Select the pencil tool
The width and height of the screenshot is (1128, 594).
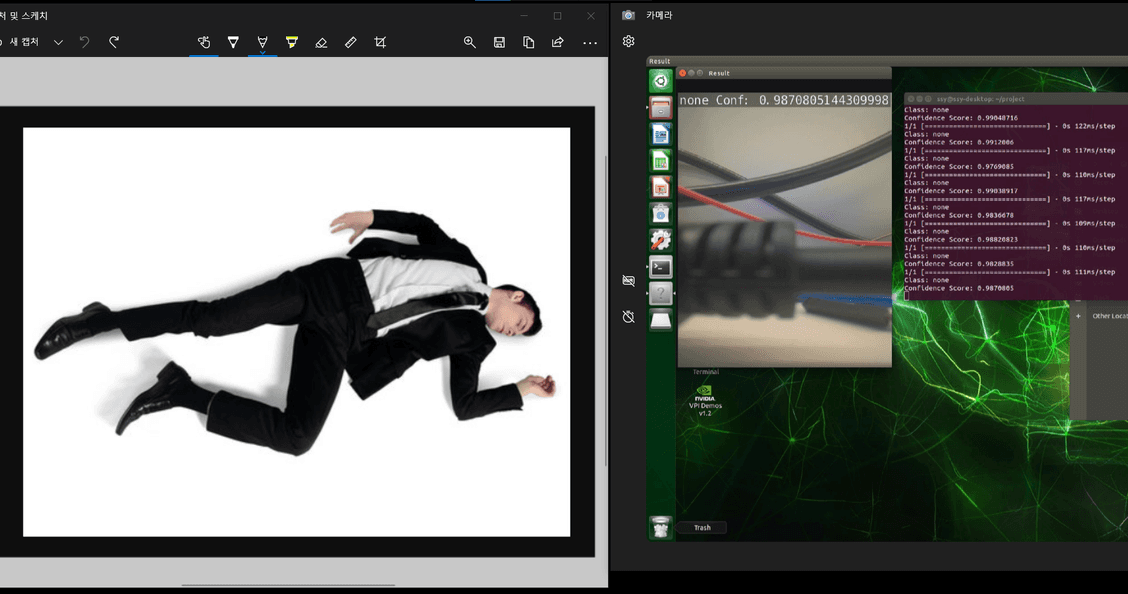point(262,42)
